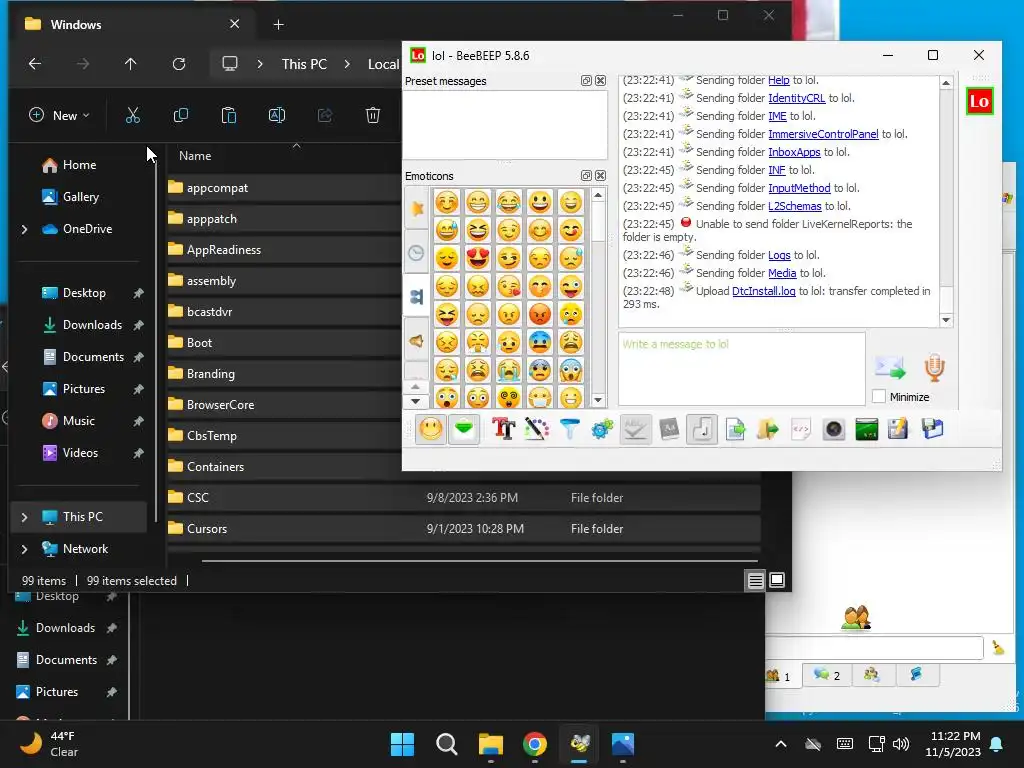Expand the Network tree node
This screenshot has width=1024, height=768.
pos(24,549)
